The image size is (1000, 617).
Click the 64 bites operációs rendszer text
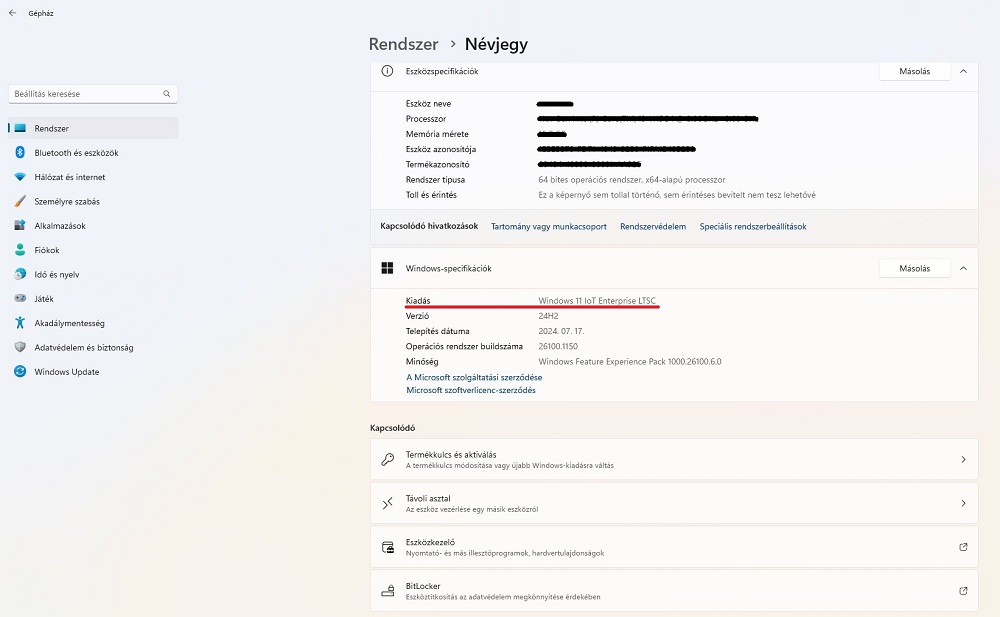coord(632,180)
